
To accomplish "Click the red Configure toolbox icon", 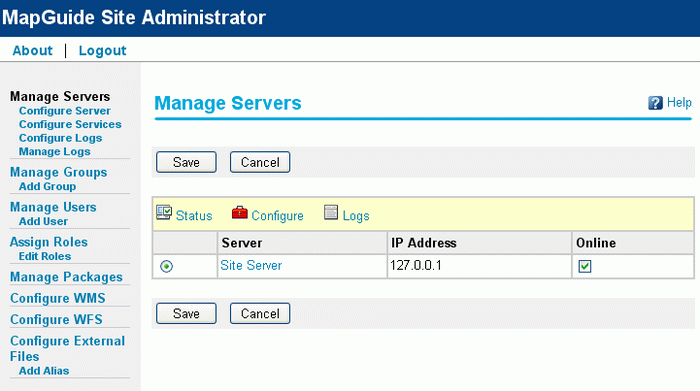I will click(240, 212).
